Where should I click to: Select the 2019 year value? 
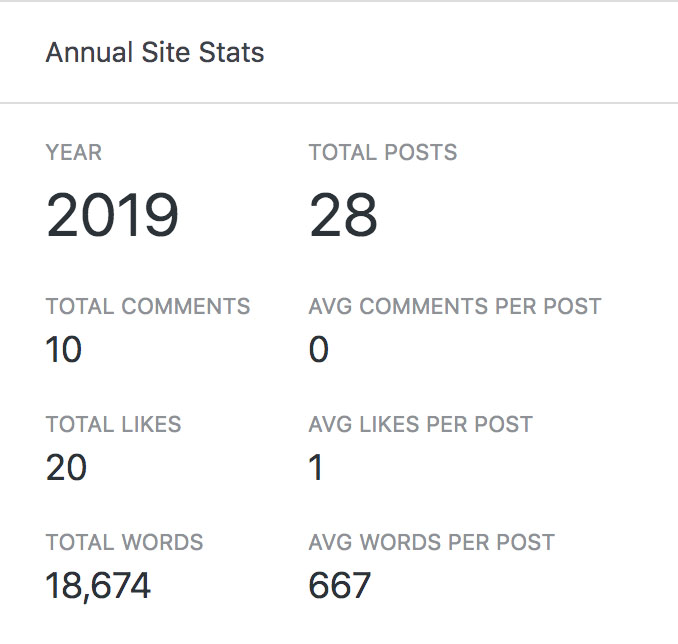pos(112,215)
